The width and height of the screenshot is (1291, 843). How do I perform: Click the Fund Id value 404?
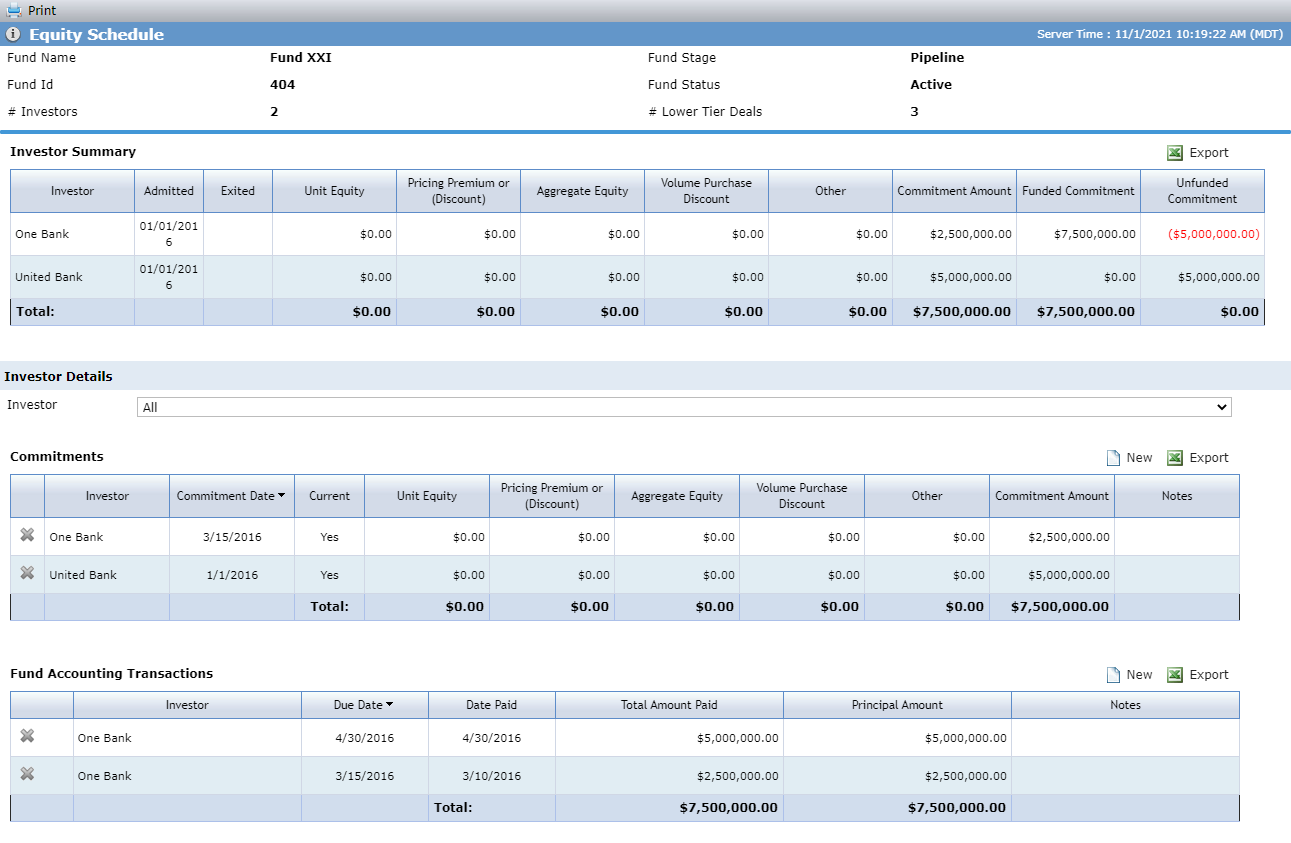point(283,85)
